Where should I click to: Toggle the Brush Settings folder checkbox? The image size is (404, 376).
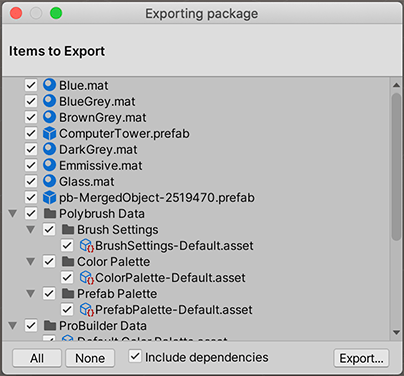click(49, 229)
